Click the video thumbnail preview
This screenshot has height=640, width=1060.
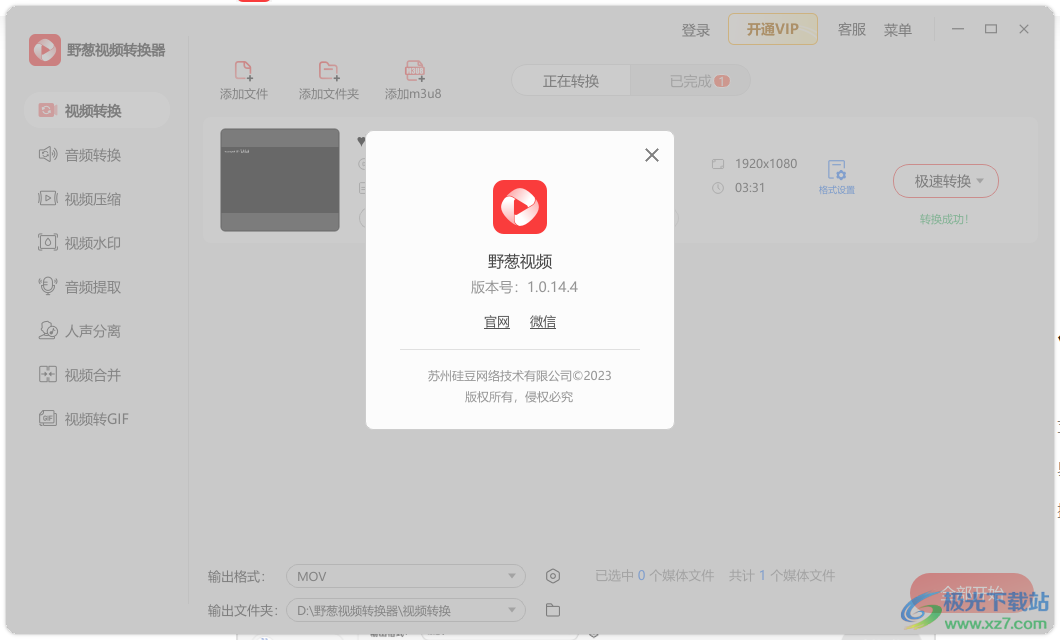click(x=280, y=180)
